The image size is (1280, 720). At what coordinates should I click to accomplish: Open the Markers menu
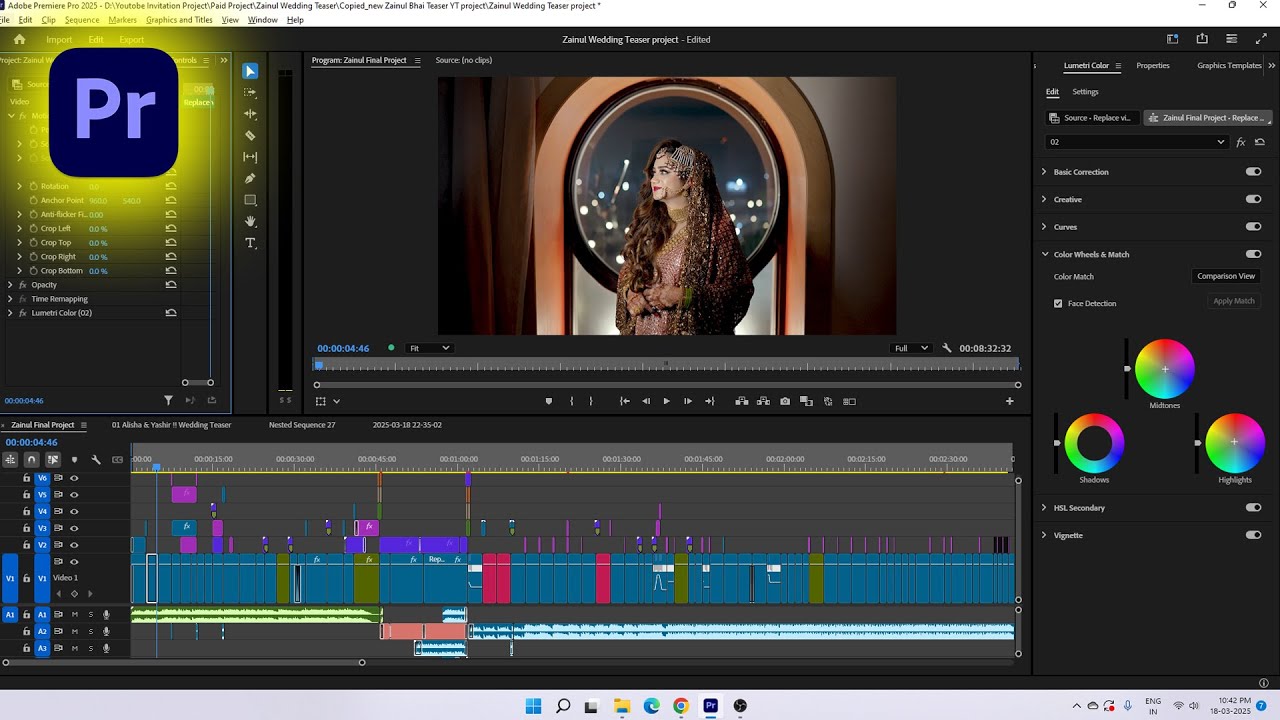(122, 20)
